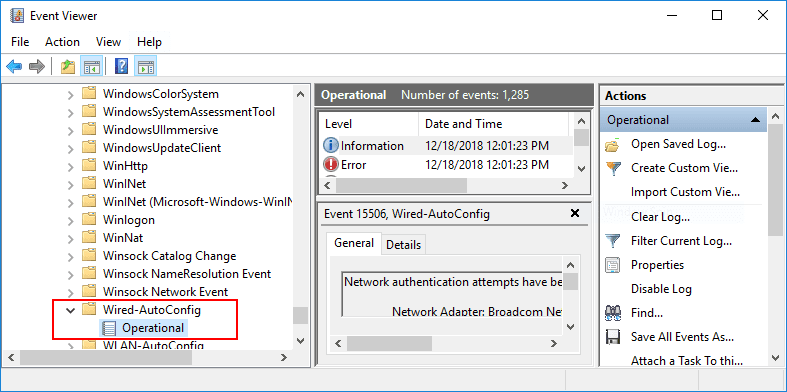Click the Wired-AutoConfig folder icon

[89, 310]
